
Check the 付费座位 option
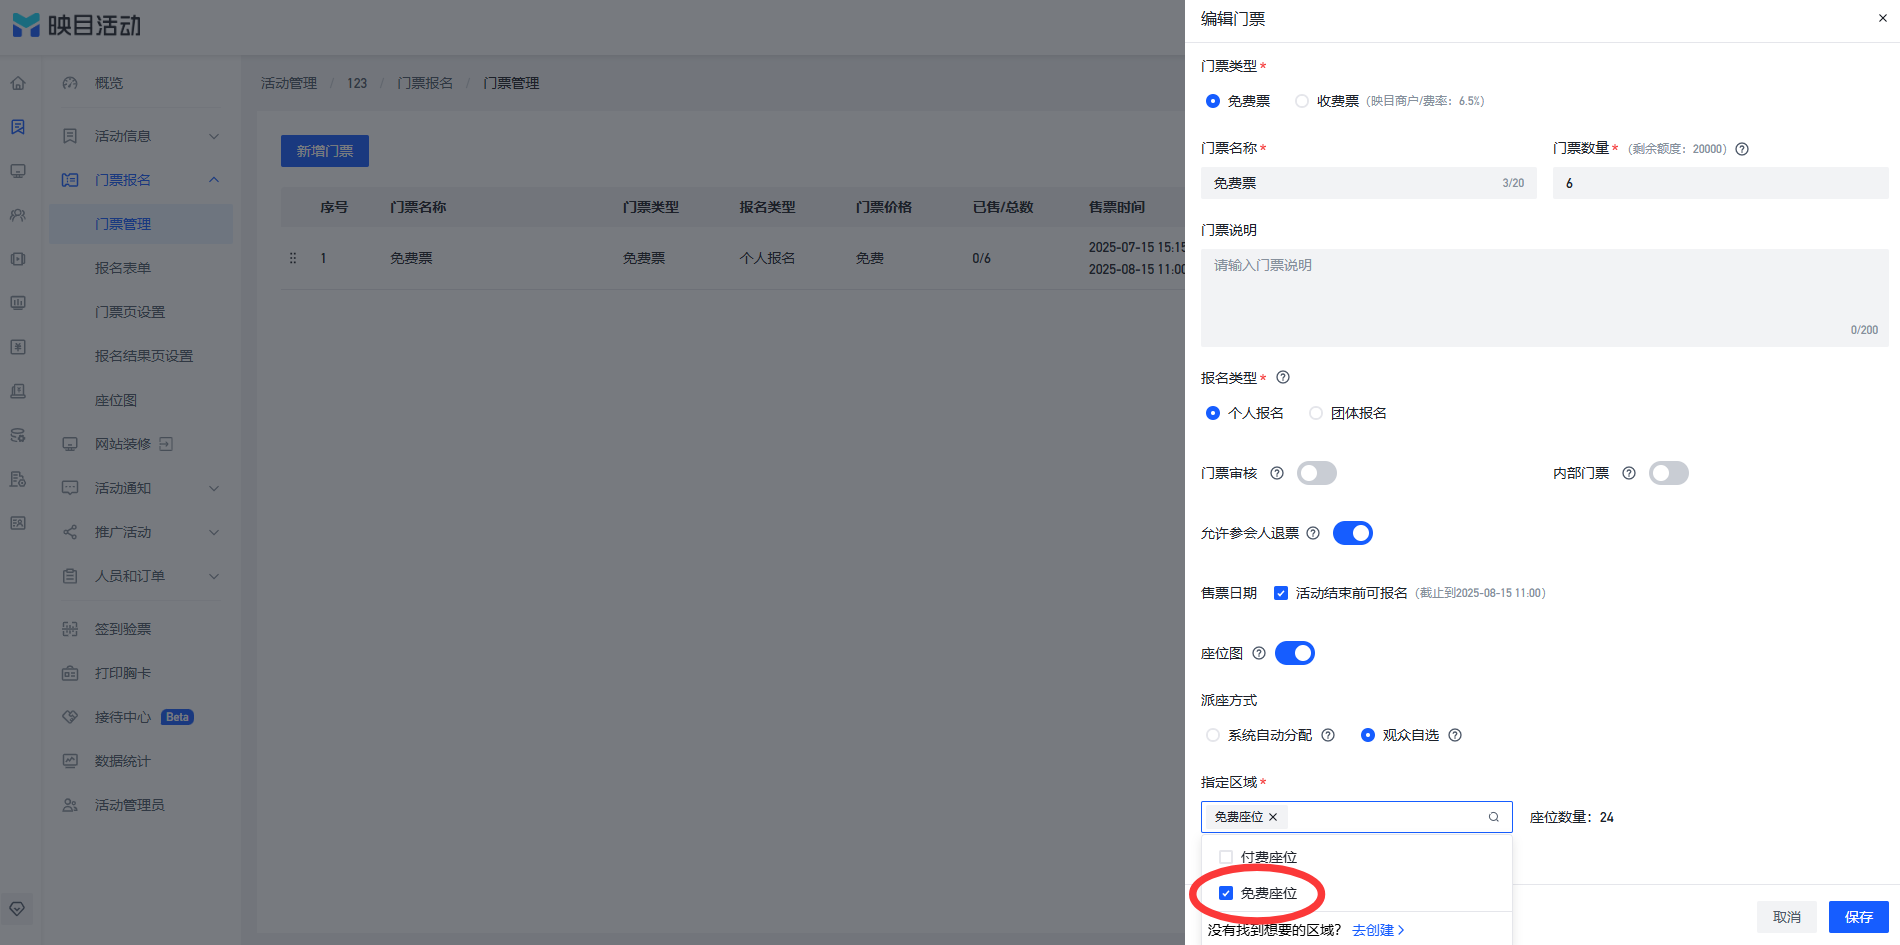(1226, 857)
